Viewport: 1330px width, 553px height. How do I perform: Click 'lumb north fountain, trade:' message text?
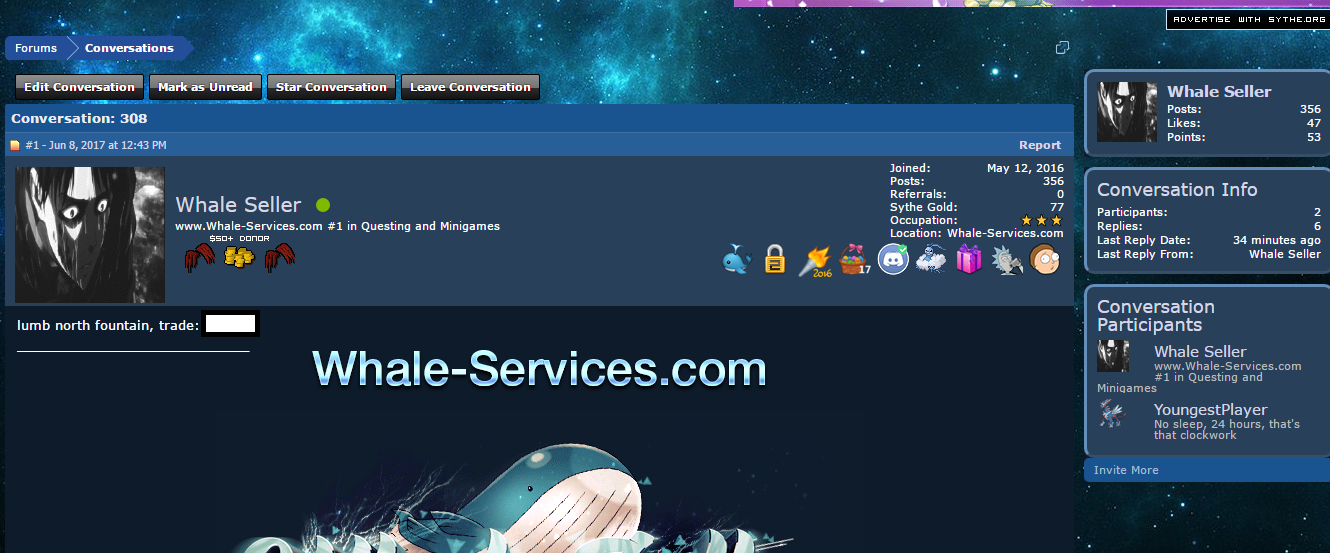107,325
